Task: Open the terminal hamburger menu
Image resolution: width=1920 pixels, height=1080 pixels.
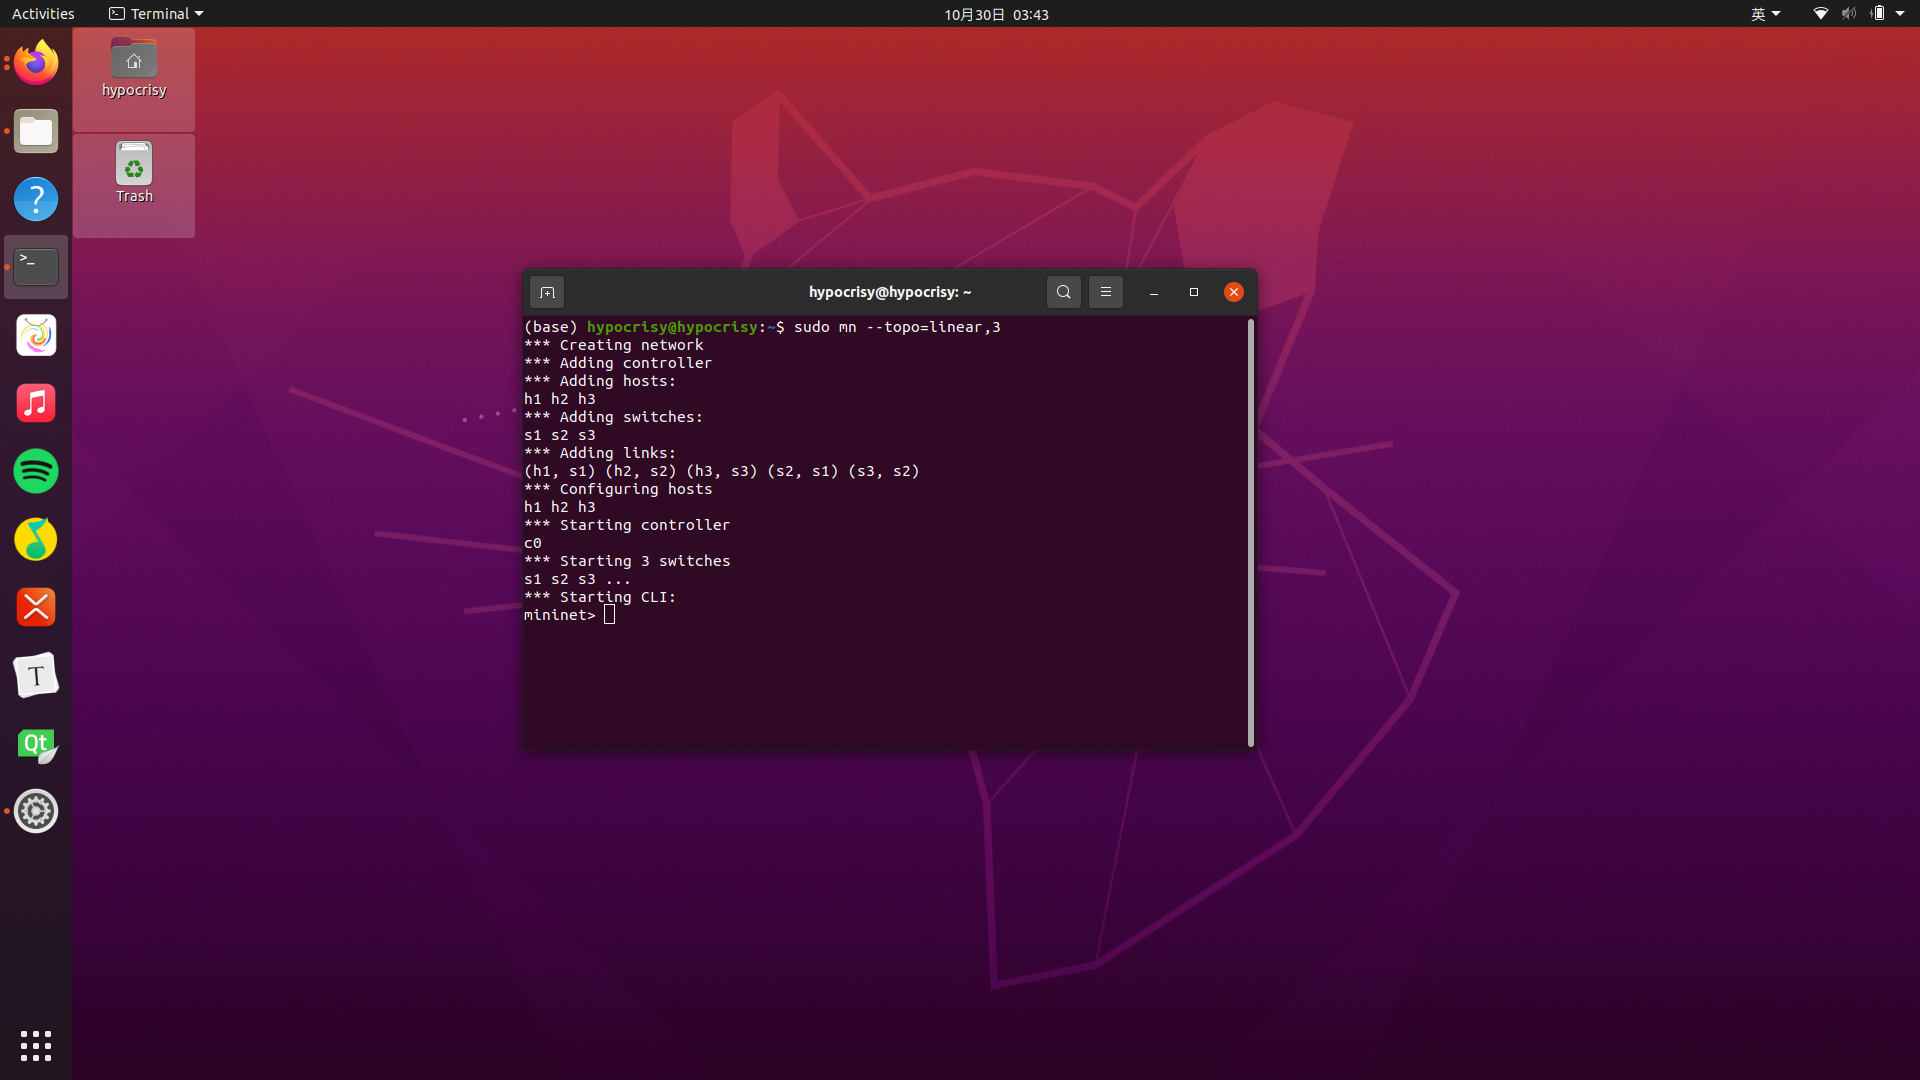Action: pyautogui.click(x=1105, y=292)
